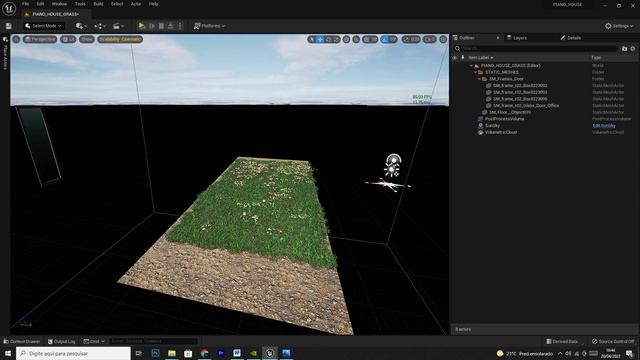The height and width of the screenshot is (360, 640).
Task: Toggle surface snapping in the viewport toolbar
Action: coord(356,40)
